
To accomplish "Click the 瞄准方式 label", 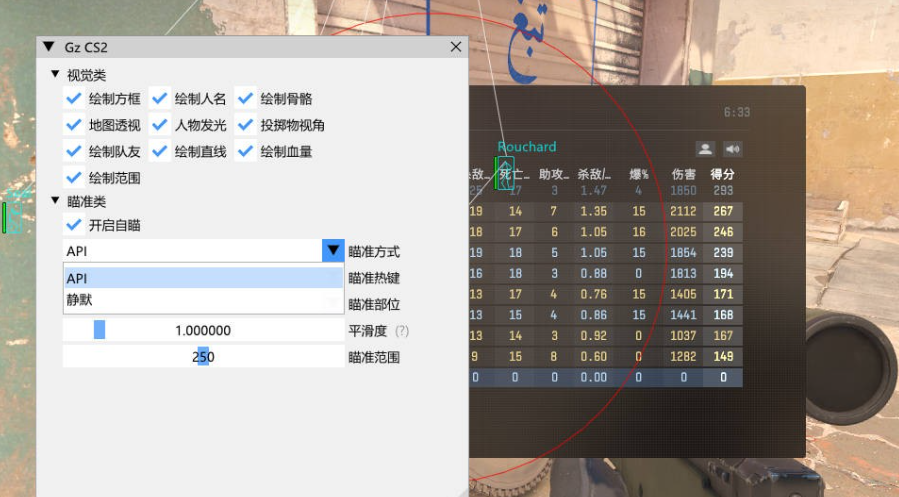I will [x=374, y=252].
